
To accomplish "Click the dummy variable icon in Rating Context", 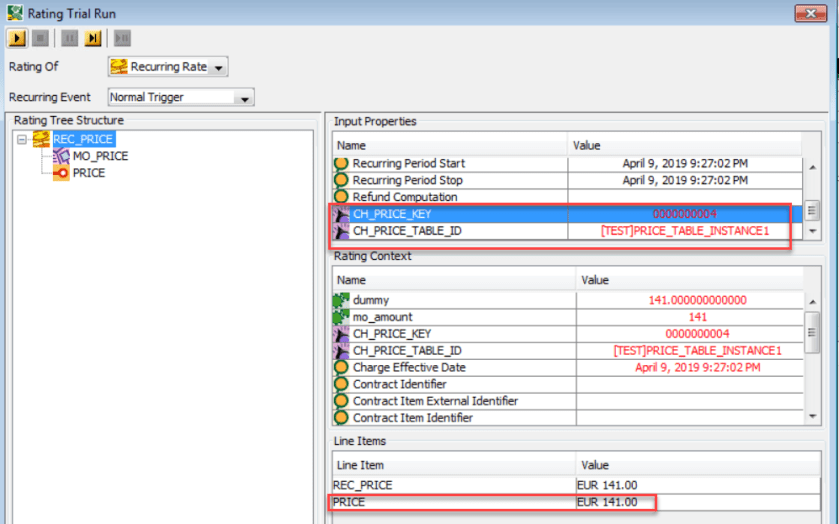I will 341,300.
